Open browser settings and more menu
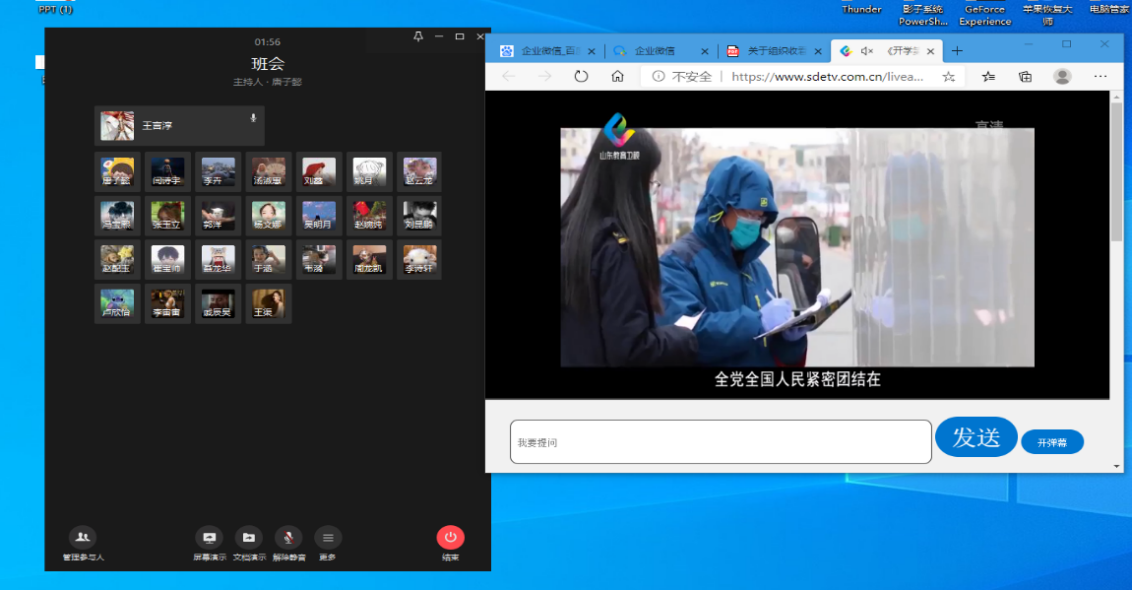 pyautogui.click(x=1100, y=76)
